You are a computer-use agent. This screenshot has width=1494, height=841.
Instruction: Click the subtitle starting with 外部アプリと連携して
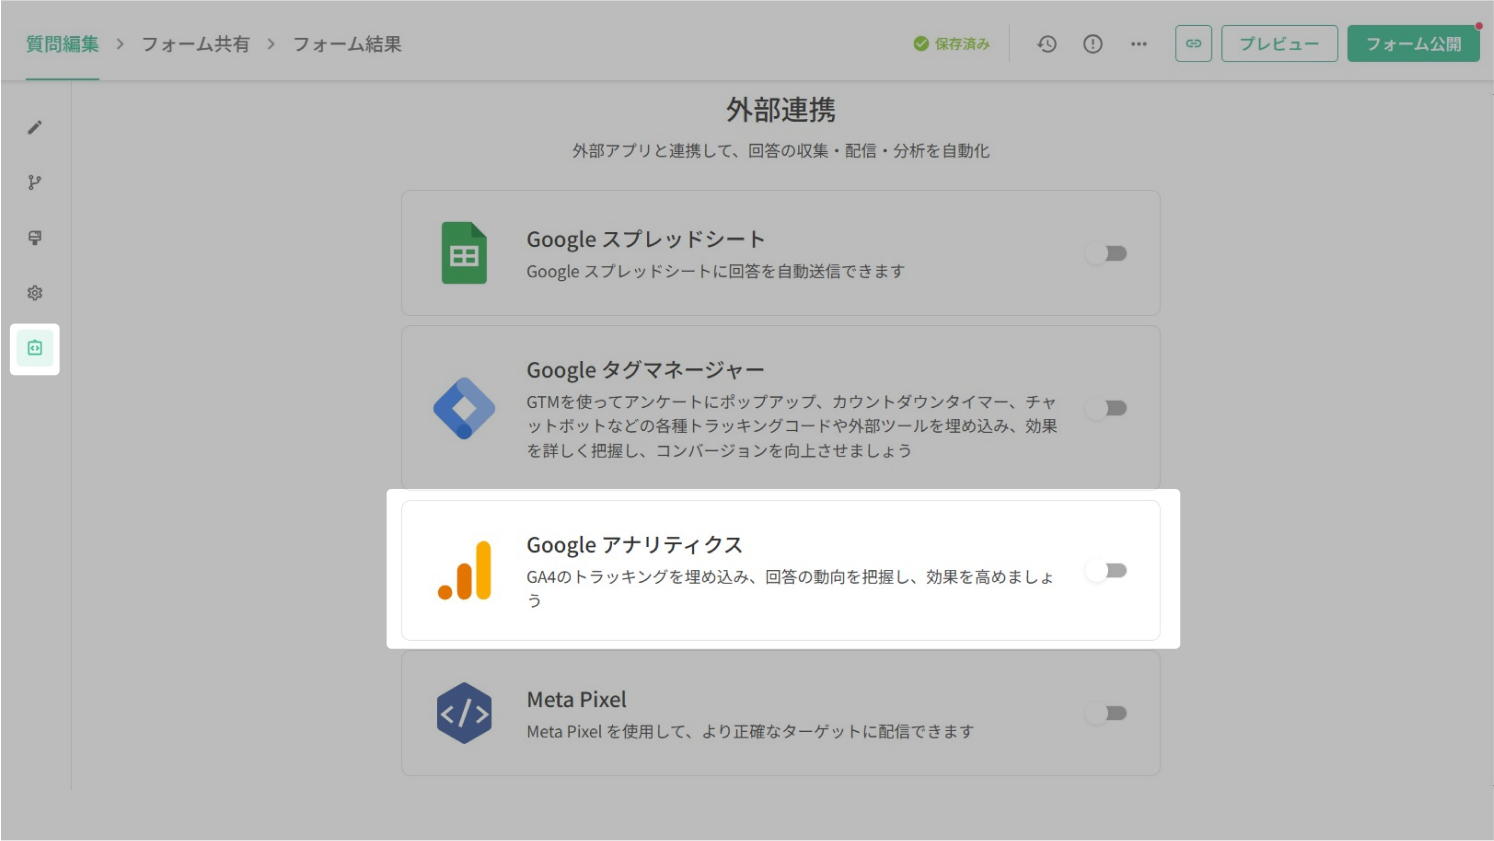(781, 151)
